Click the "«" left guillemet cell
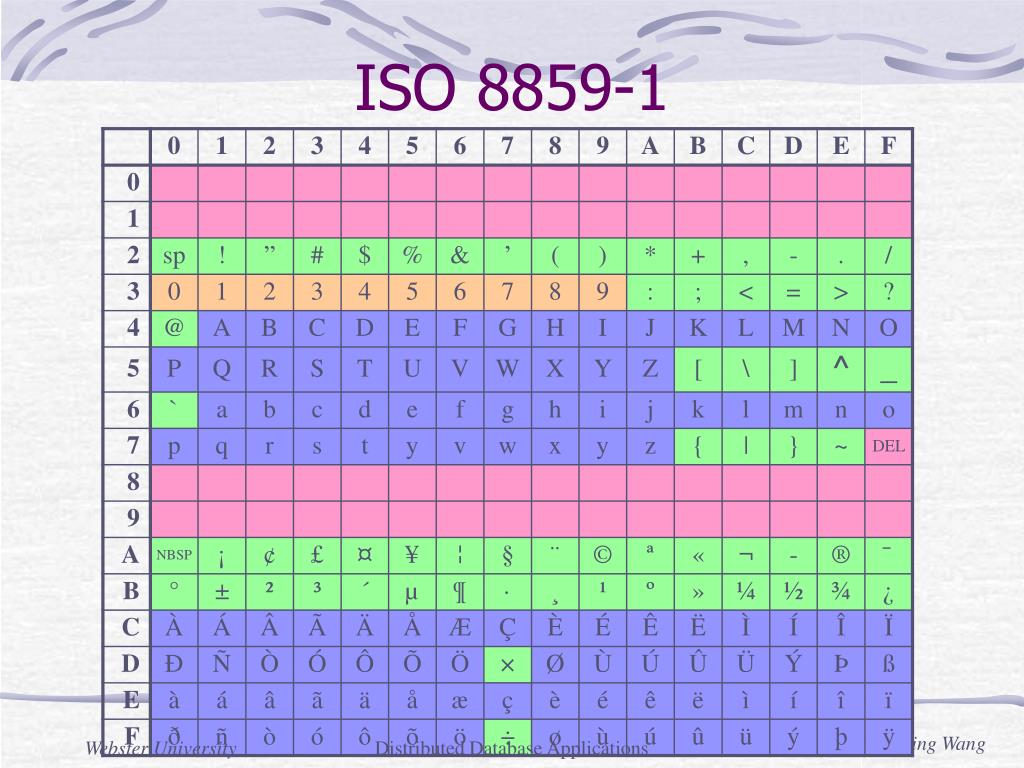 (x=698, y=556)
